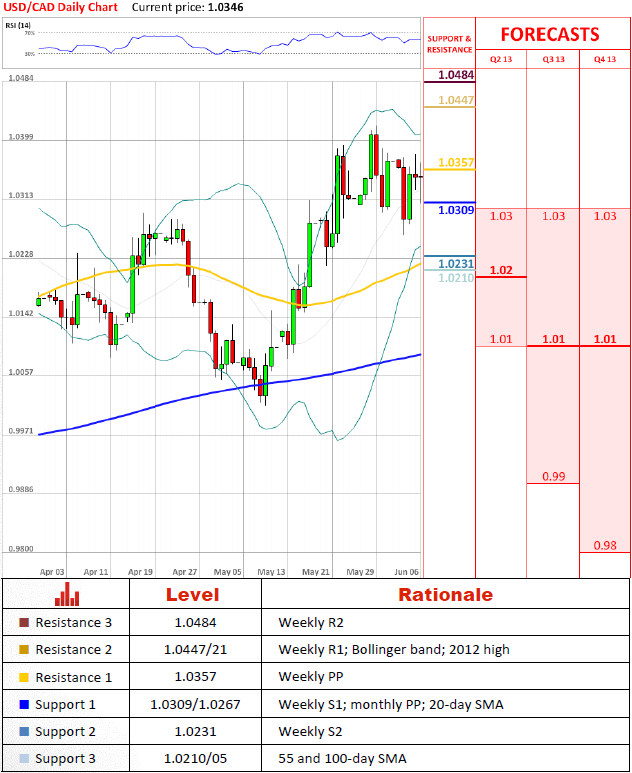
Task: Click the 'Jun 06' date axis label
Action: click(406, 572)
